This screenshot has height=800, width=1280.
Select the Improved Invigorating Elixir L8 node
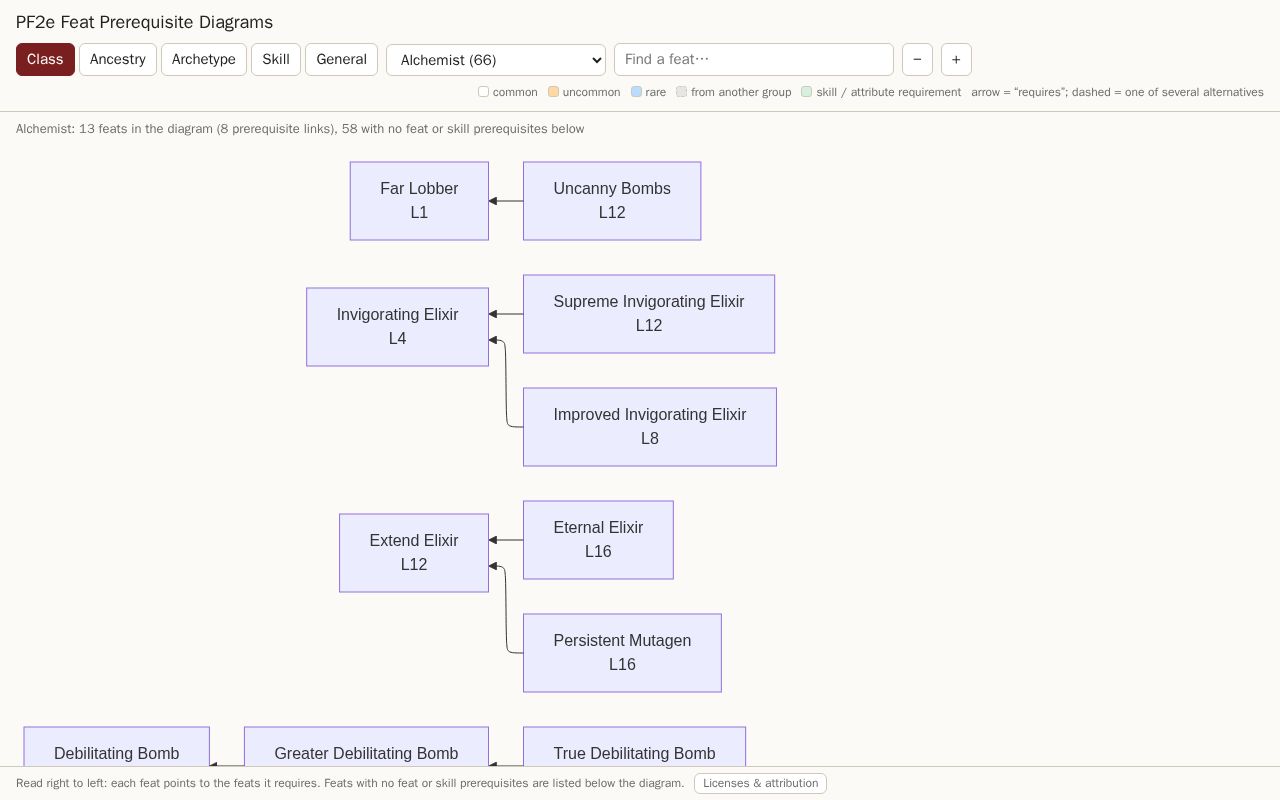point(650,427)
